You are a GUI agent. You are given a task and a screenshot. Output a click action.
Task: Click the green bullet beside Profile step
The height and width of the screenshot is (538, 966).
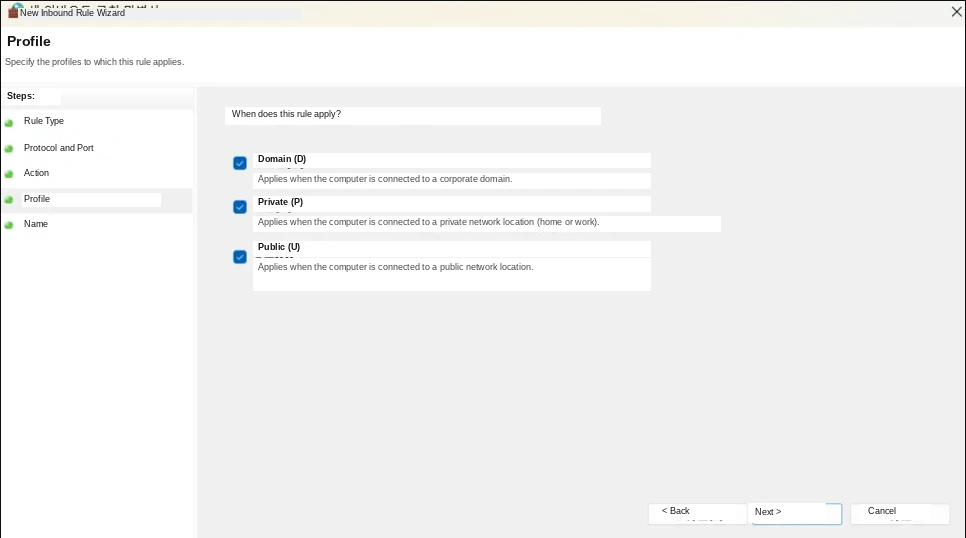point(9,200)
